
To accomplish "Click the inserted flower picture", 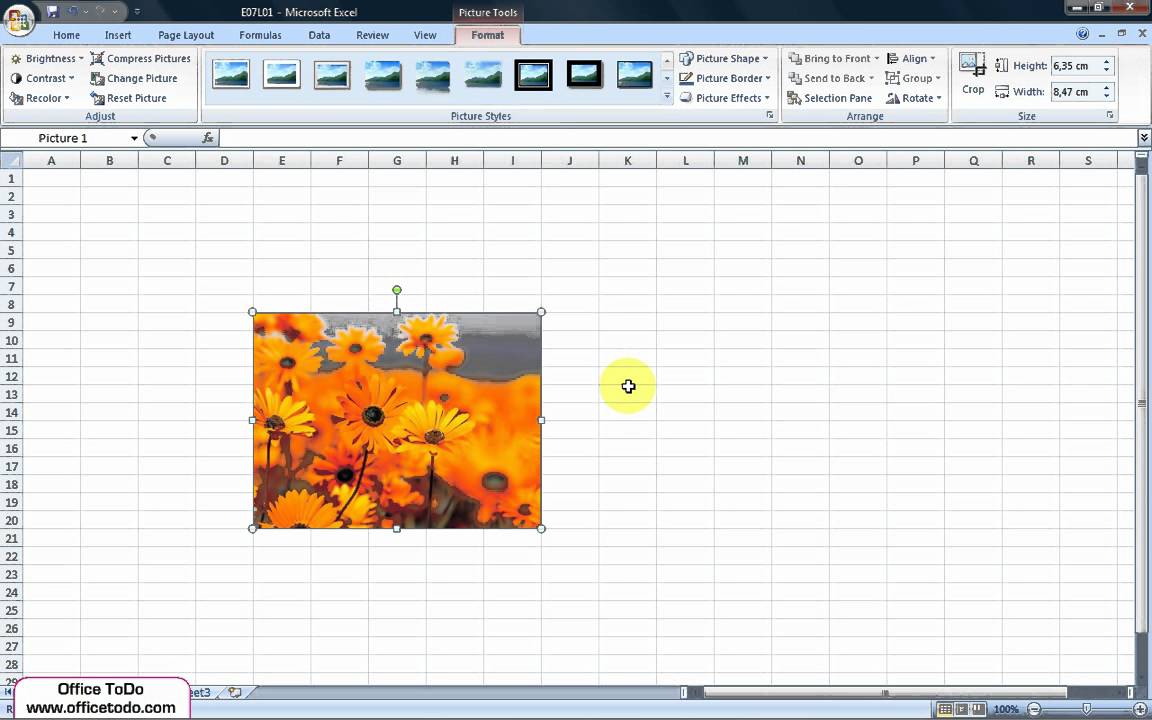I will click(x=397, y=420).
